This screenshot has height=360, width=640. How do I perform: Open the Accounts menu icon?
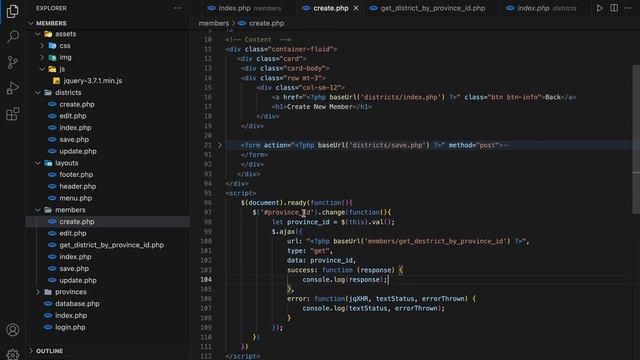click(13, 329)
